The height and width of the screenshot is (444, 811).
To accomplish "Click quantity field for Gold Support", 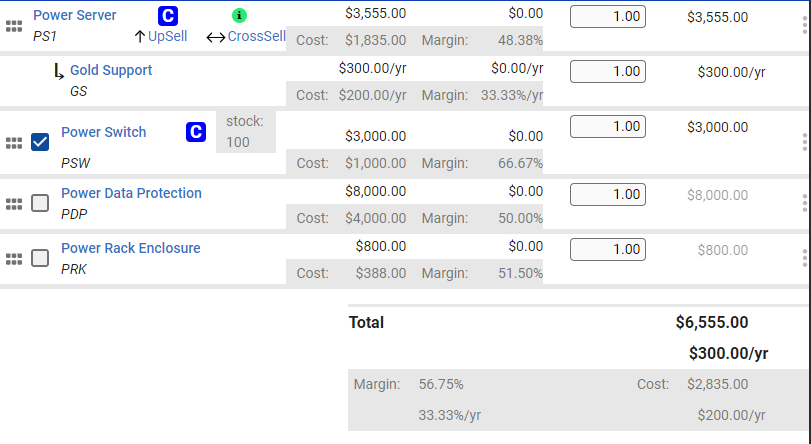I will click(608, 72).
